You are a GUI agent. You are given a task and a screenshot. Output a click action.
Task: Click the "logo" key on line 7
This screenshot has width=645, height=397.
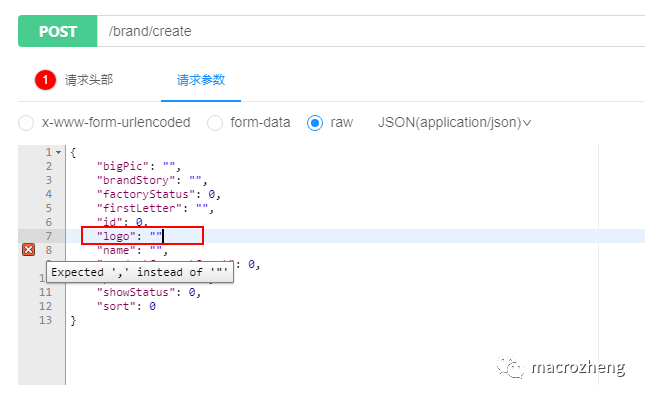click(116, 236)
